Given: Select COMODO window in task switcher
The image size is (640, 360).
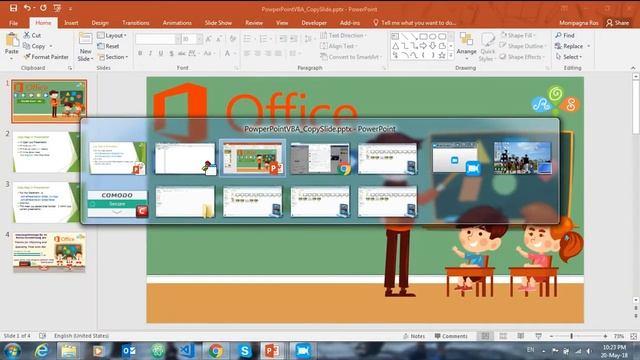Looking at the screenshot, I should (117, 203).
